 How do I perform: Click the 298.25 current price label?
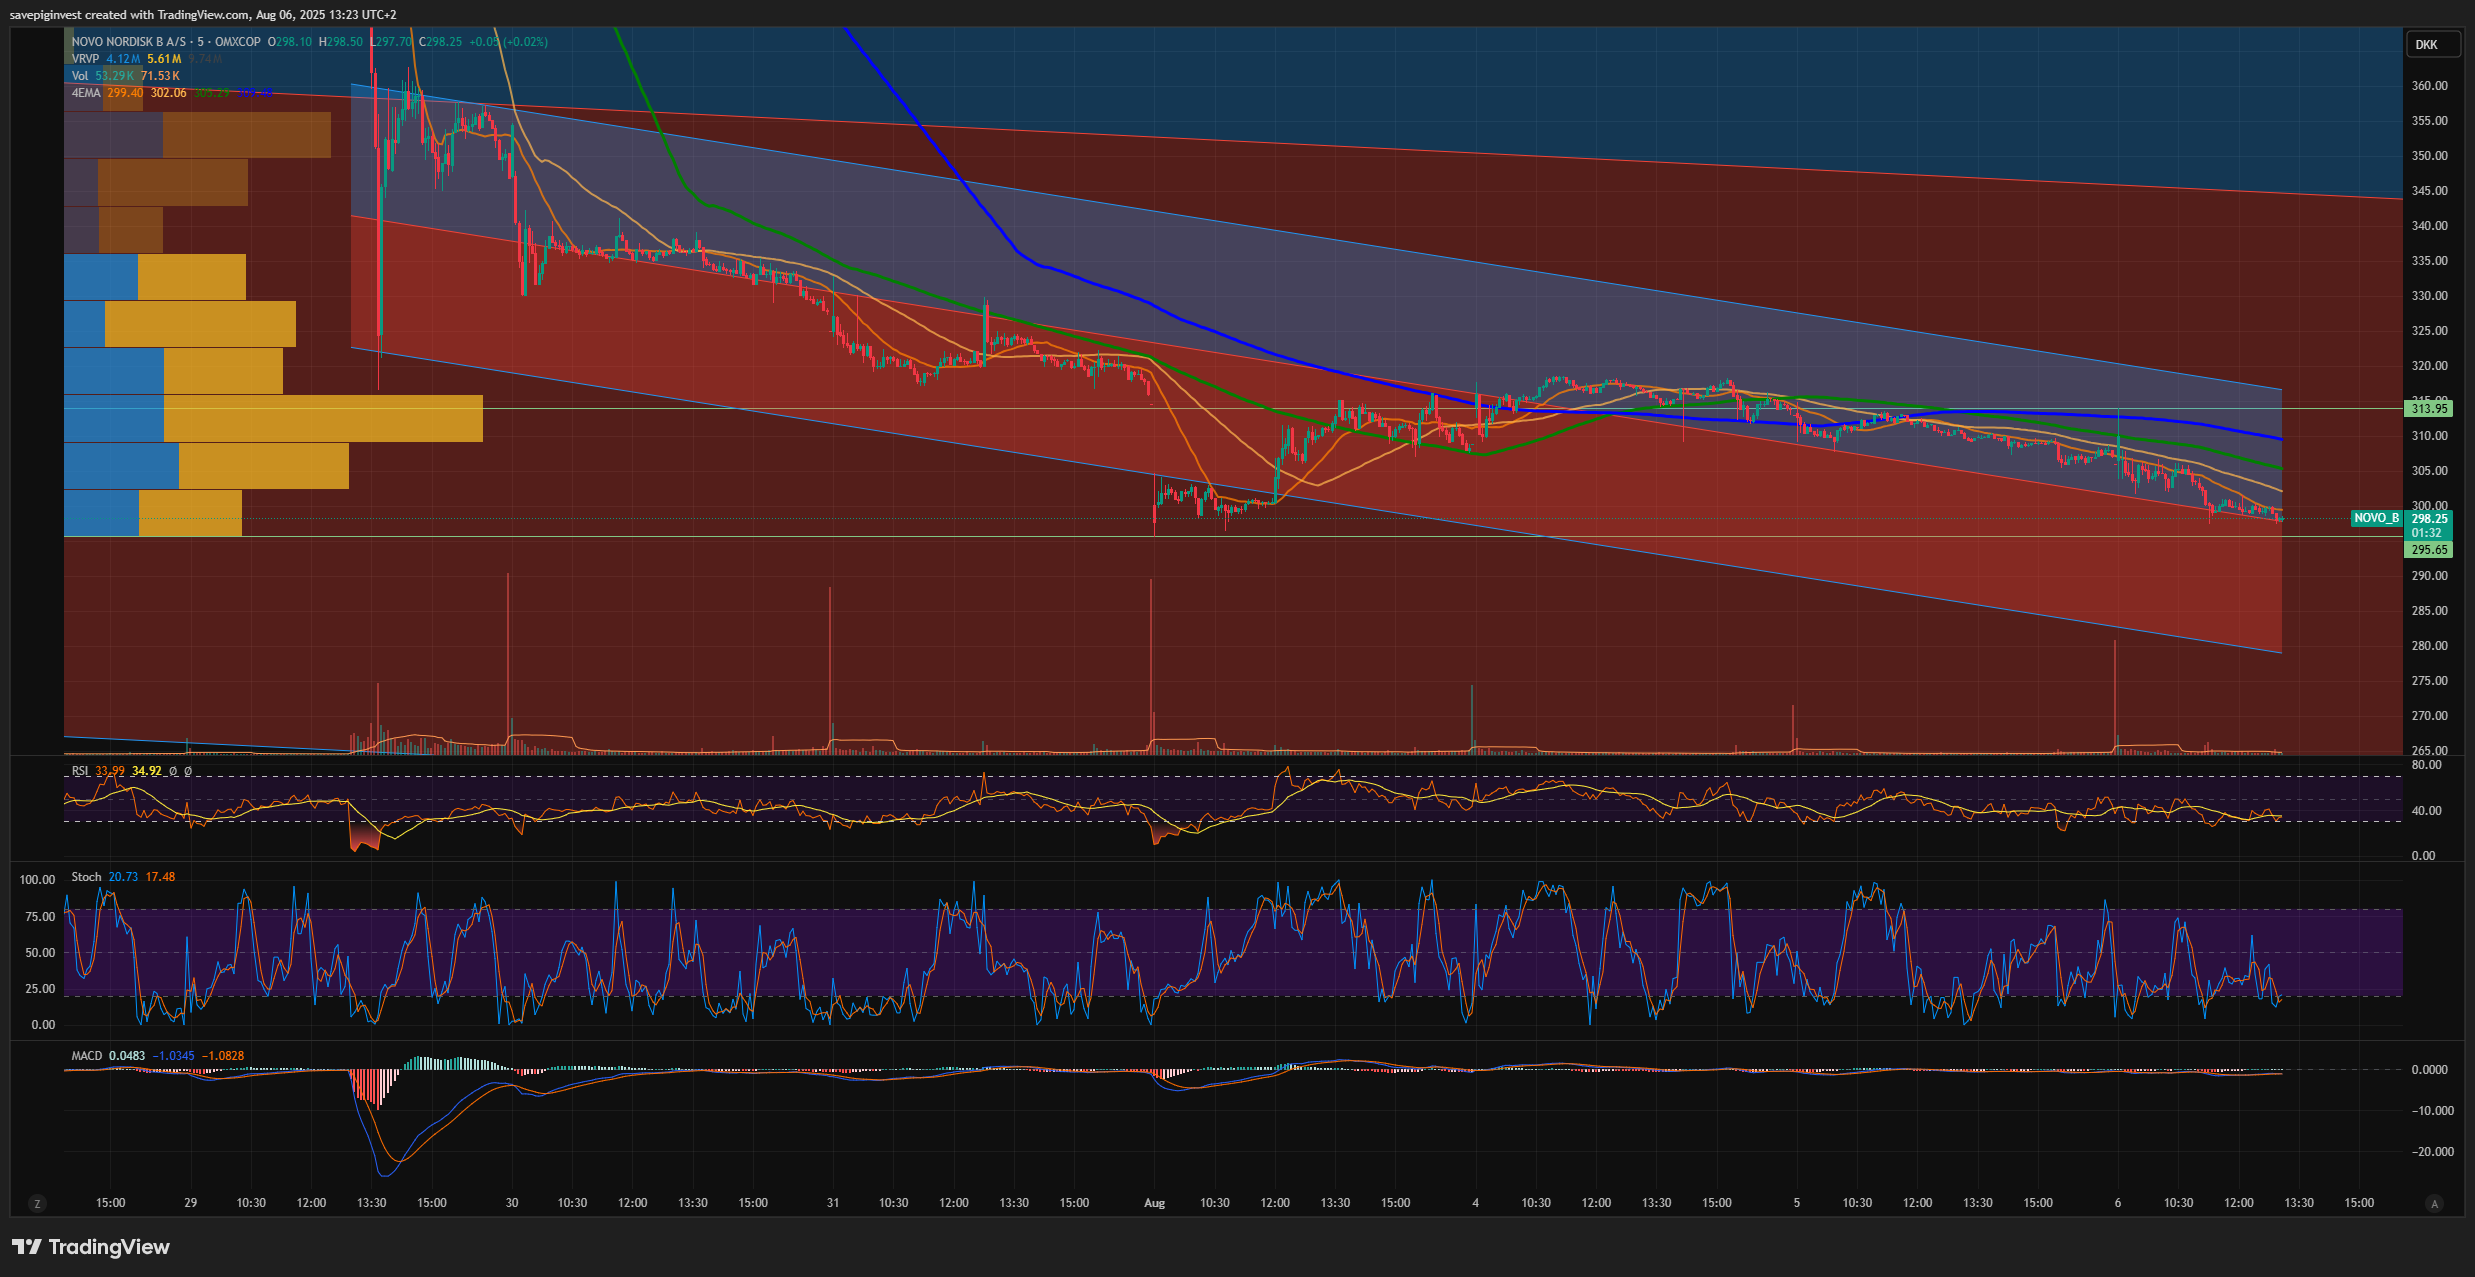2429,519
